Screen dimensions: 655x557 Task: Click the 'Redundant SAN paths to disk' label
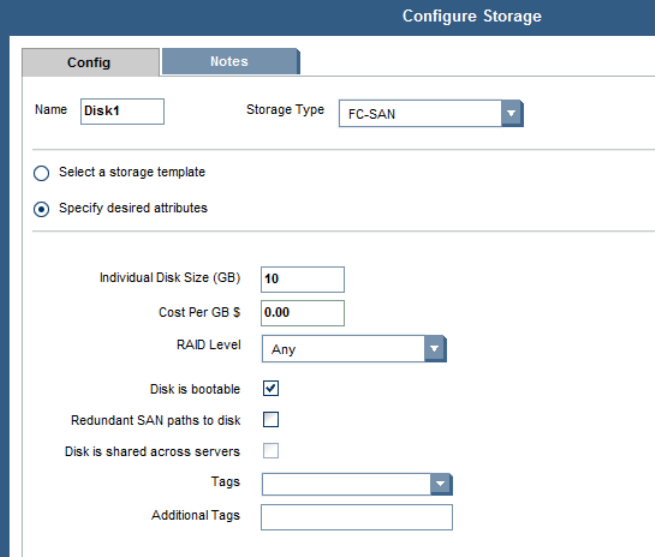click(x=156, y=420)
